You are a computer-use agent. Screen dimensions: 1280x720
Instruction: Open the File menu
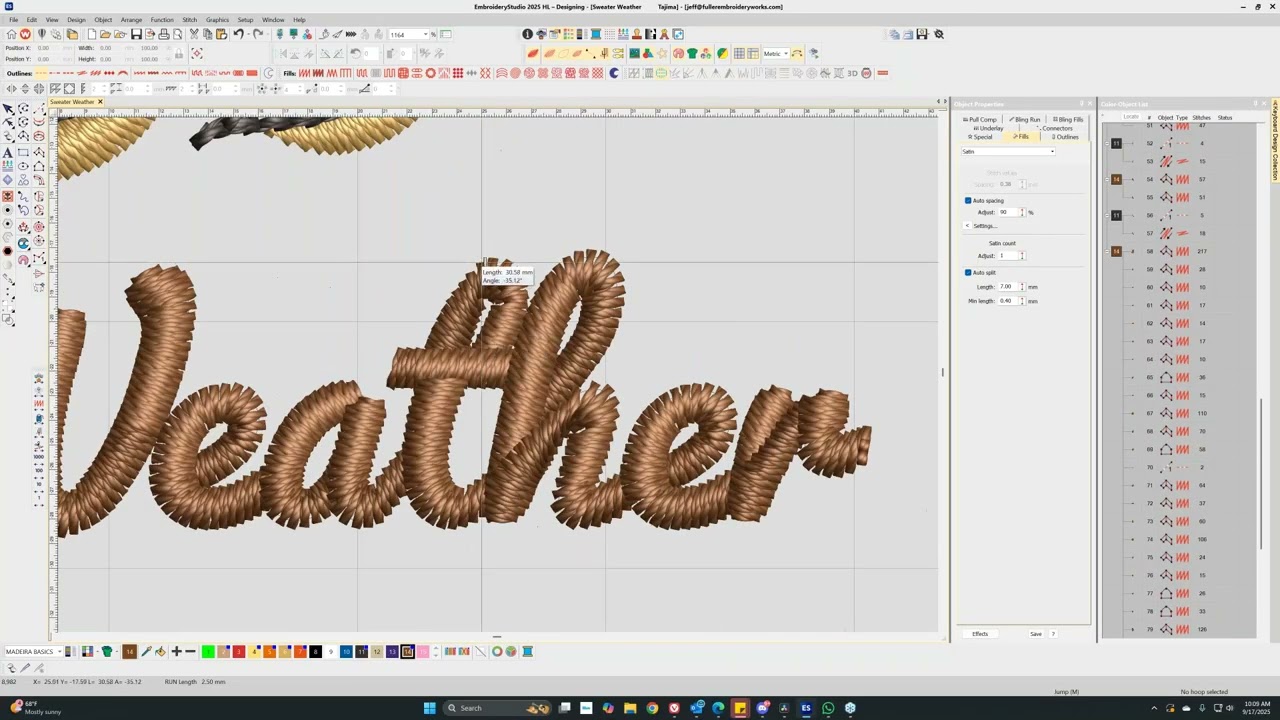(13, 20)
